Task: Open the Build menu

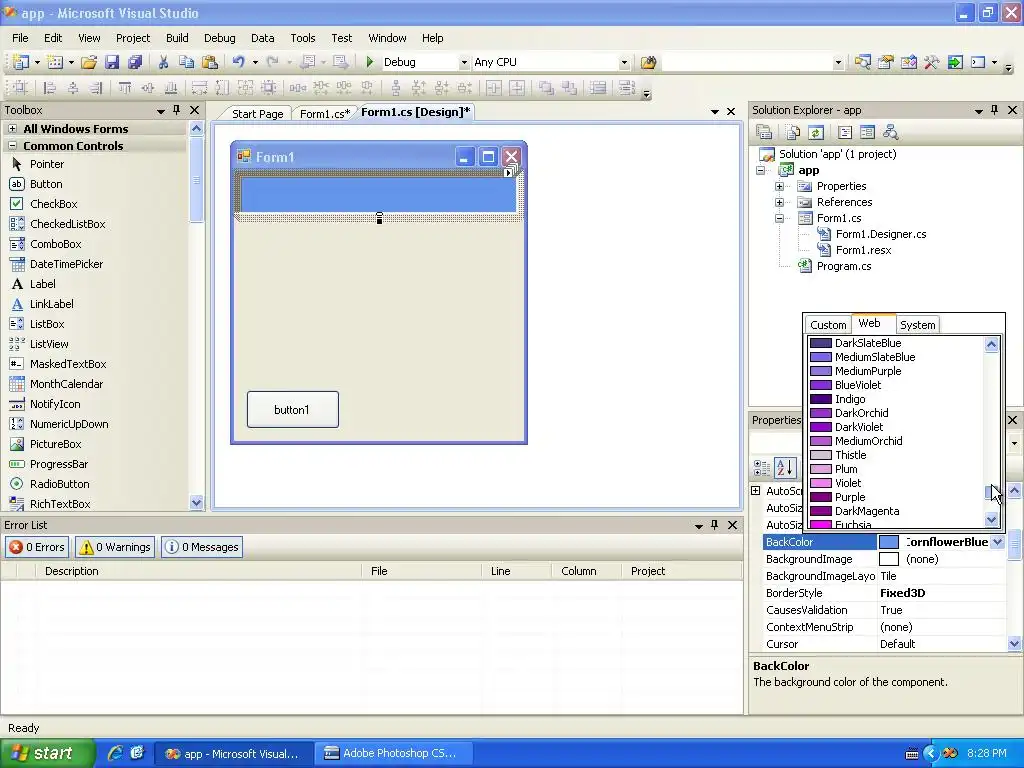Action: 177,38
